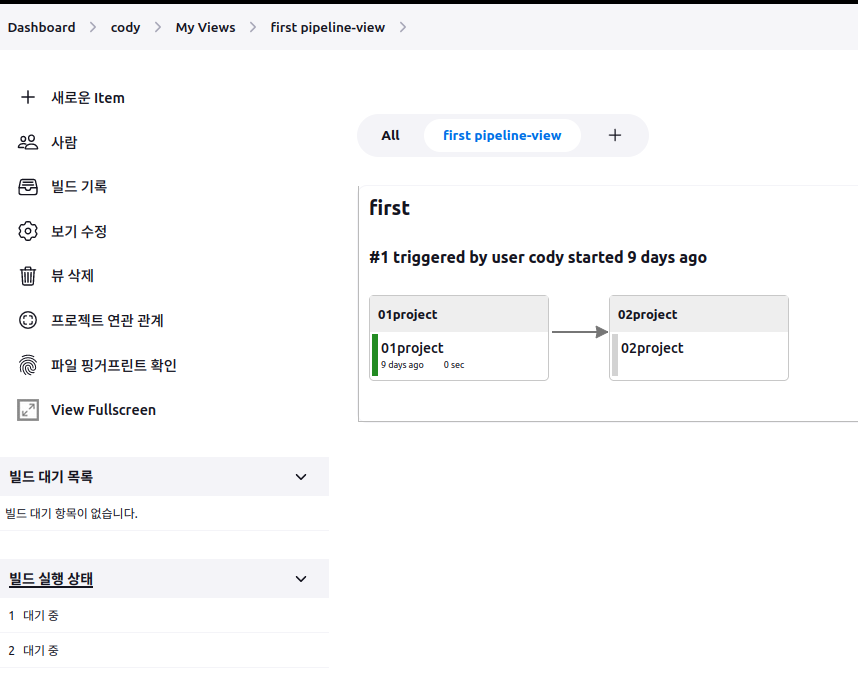Click the trash icon for 뷰 삭제

28,276
